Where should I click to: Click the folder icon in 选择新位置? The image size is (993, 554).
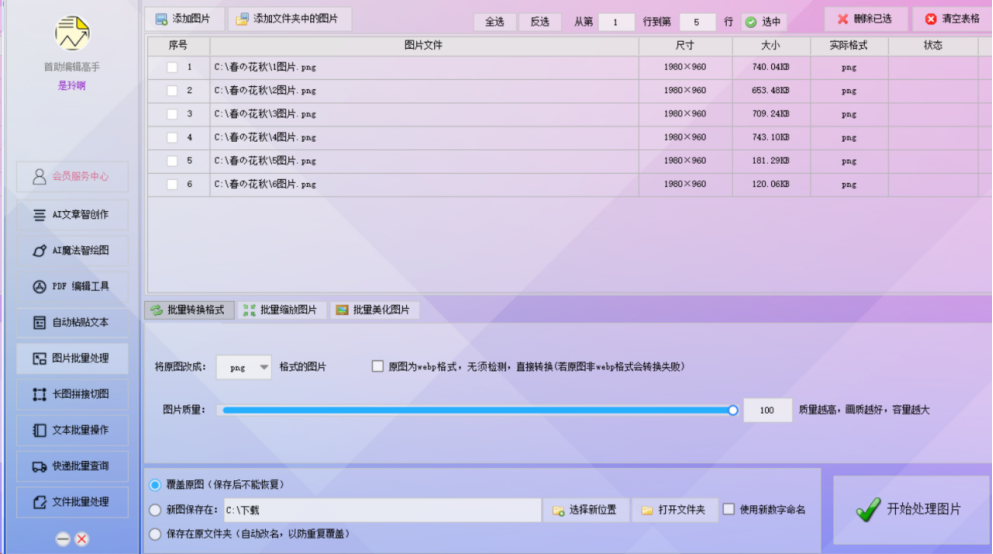559,510
